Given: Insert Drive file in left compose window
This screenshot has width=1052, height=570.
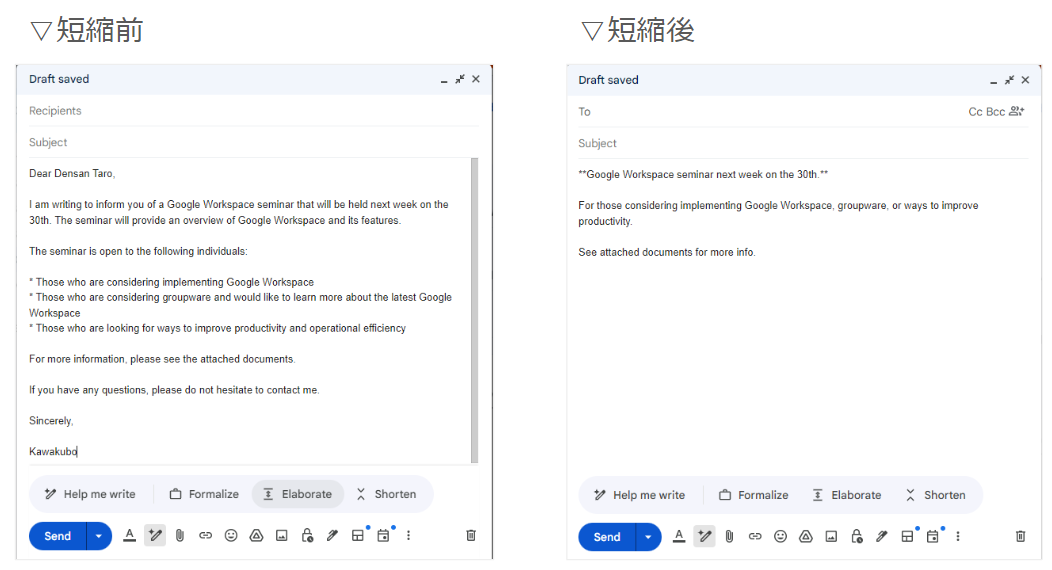Looking at the screenshot, I should (x=256, y=535).
